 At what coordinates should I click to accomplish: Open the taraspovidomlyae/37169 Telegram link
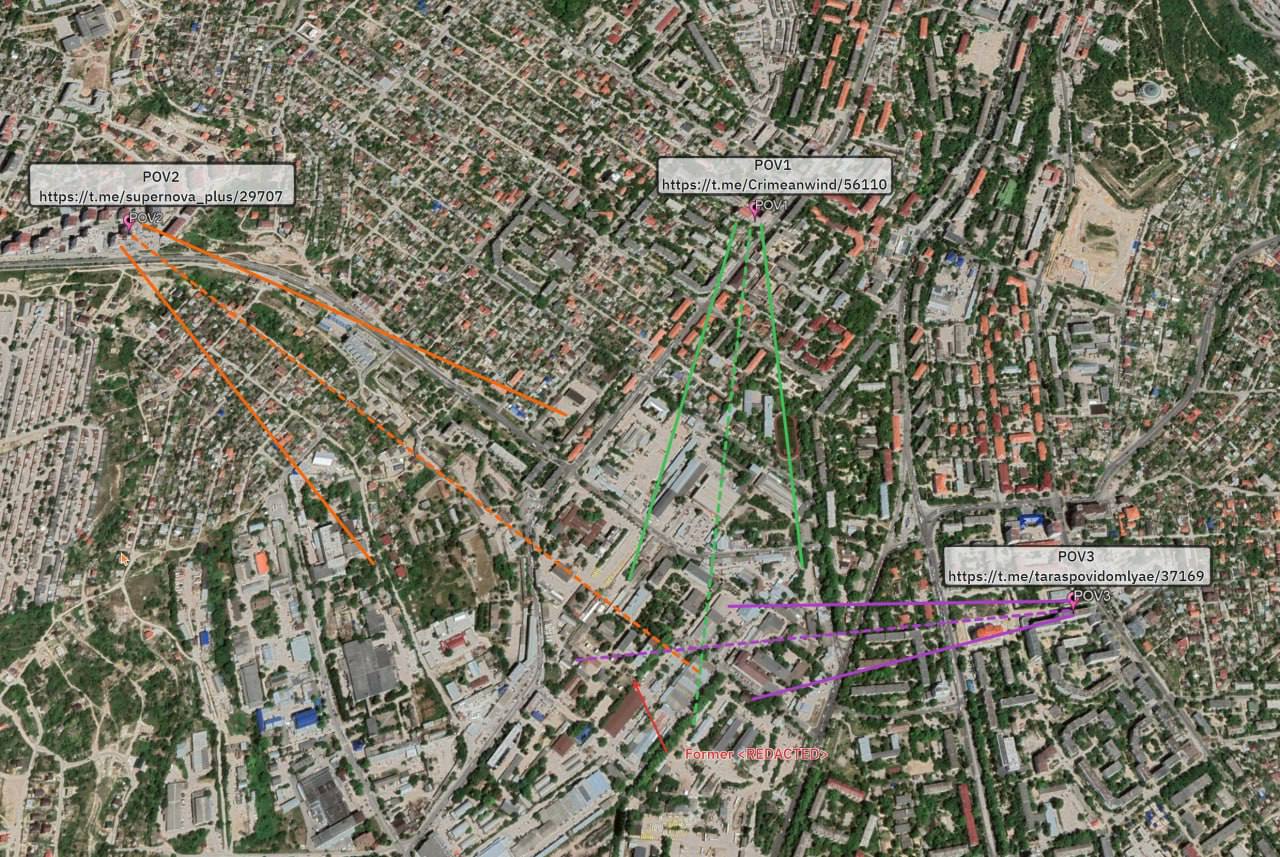click(1076, 576)
